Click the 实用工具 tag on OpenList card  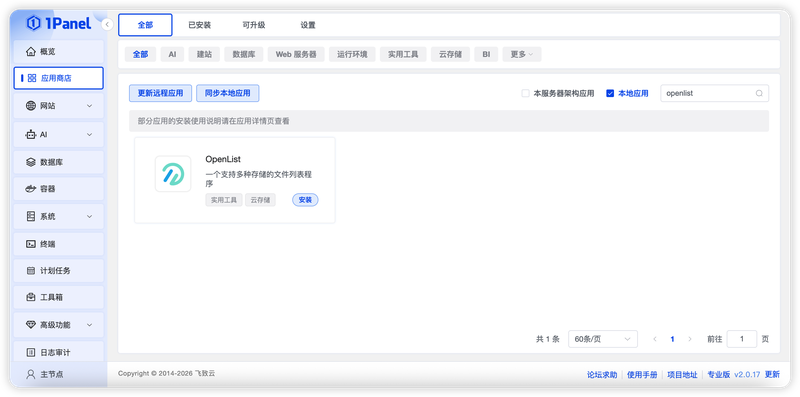pyautogui.click(x=224, y=200)
